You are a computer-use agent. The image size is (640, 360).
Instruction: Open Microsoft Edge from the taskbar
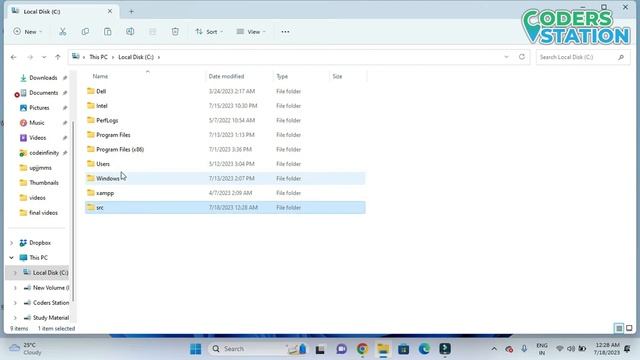tap(424, 349)
